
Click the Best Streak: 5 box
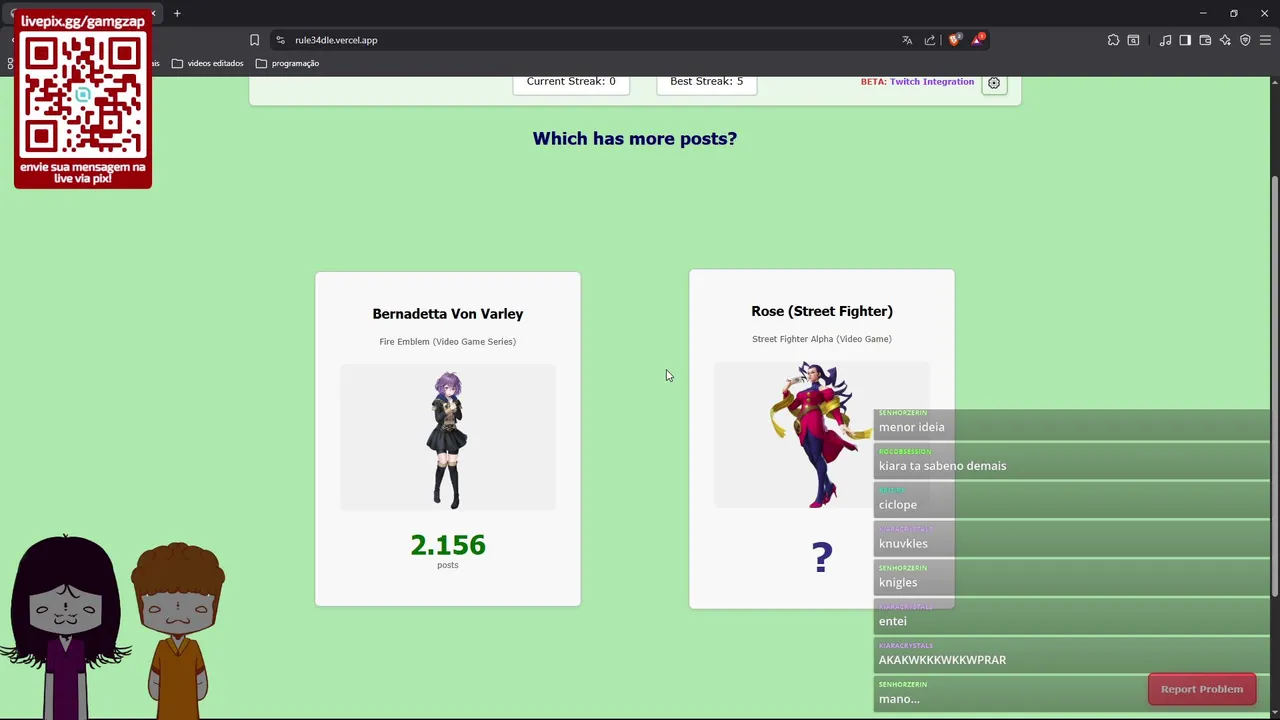[x=706, y=84]
